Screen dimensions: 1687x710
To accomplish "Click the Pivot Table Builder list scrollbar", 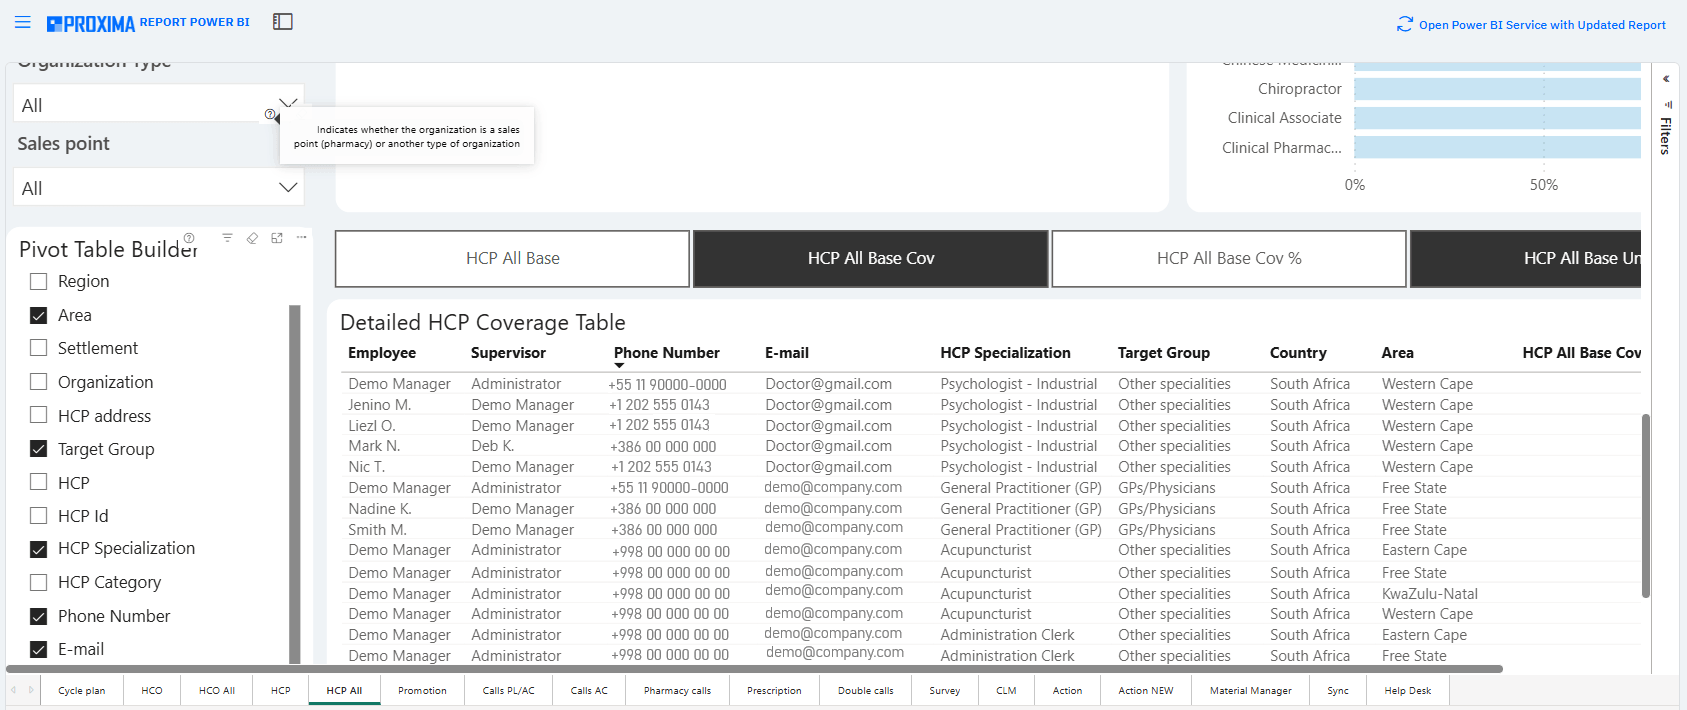I will tap(295, 484).
